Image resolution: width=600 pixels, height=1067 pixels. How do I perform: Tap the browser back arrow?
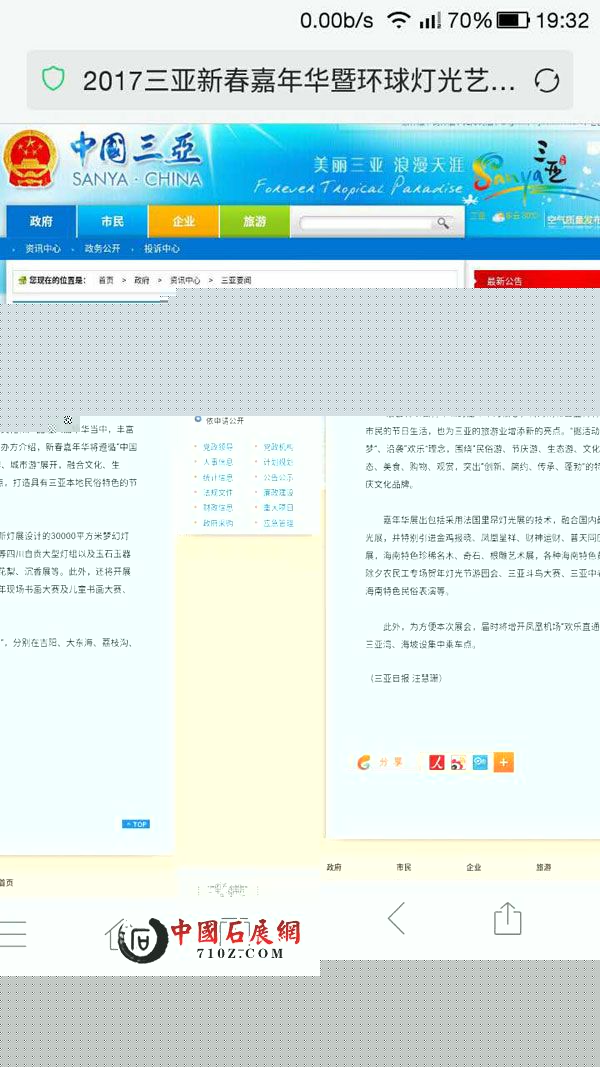[396, 917]
